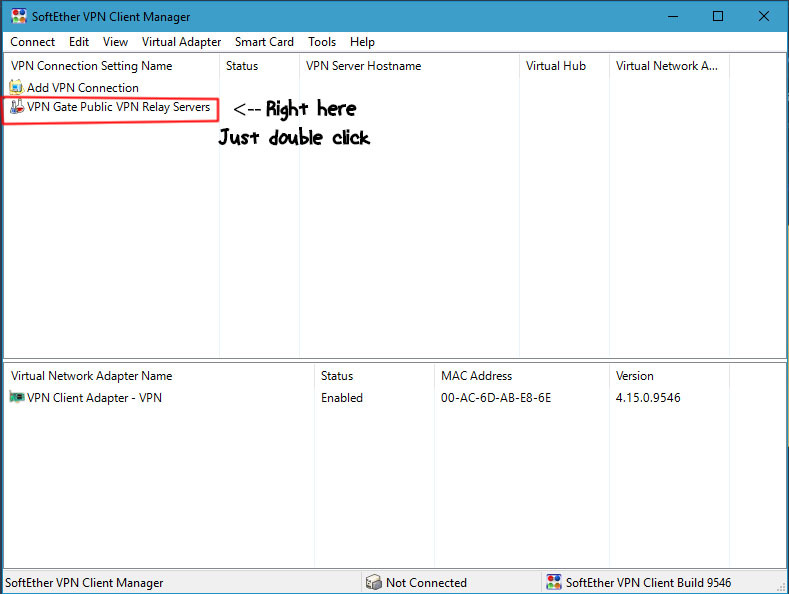Screen dimensions: 789x594
Task: Click the Add VPN Connection icon
Action: pyautogui.click(x=16, y=87)
